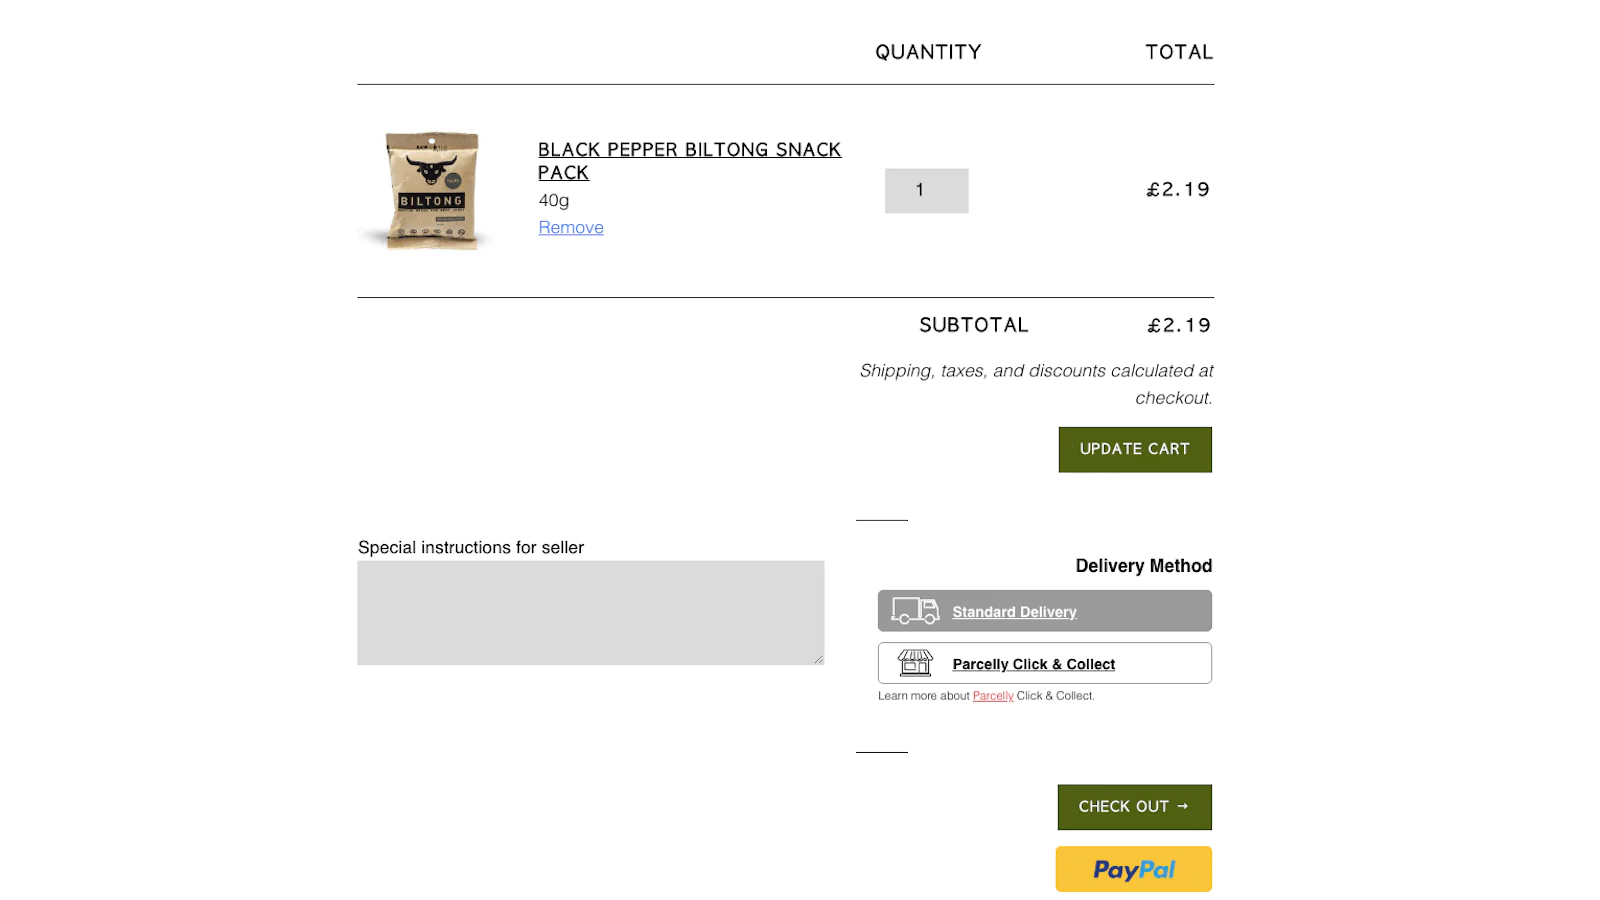Image resolution: width=1600 pixels, height=900 pixels.
Task: Follow the red Parcelly learn-more link
Action: coord(993,696)
